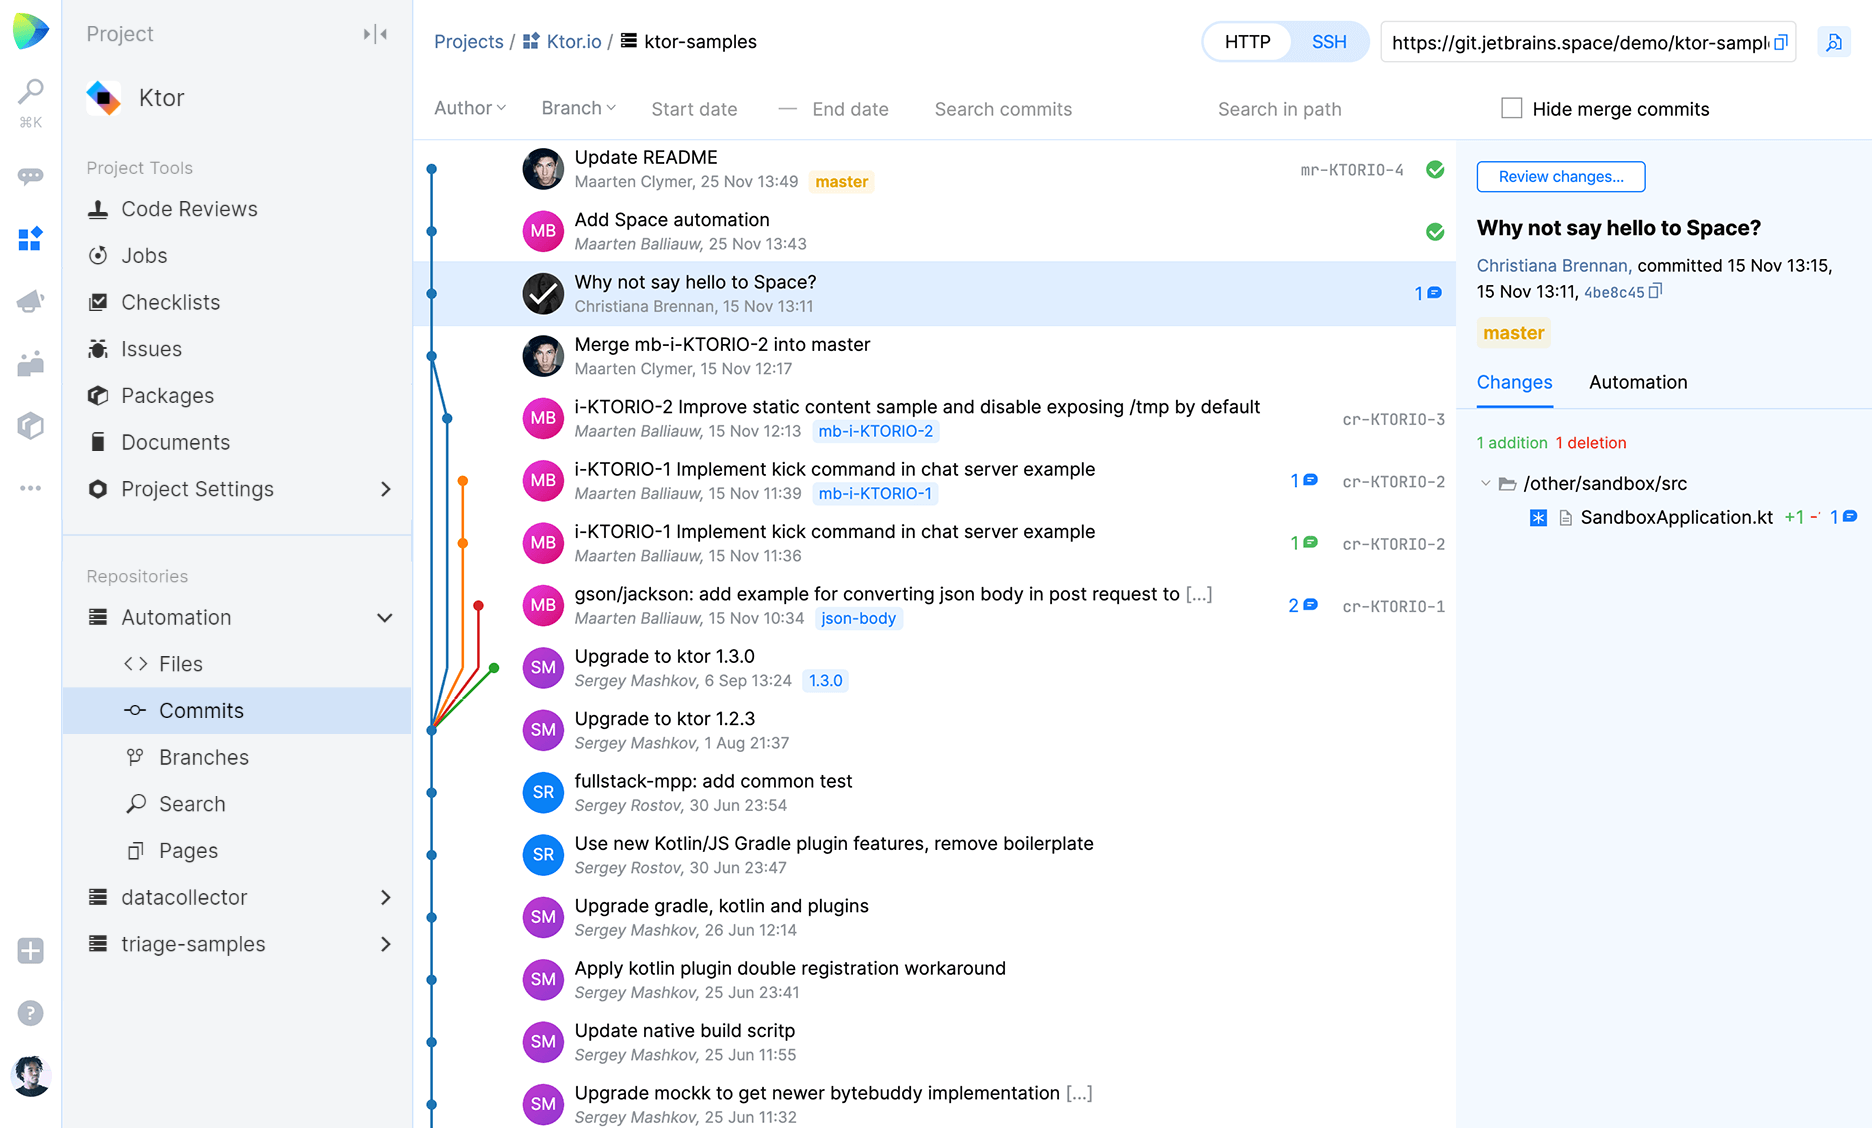Collapse the Automation repository section
1872x1128 pixels.
click(x=385, y=618)
